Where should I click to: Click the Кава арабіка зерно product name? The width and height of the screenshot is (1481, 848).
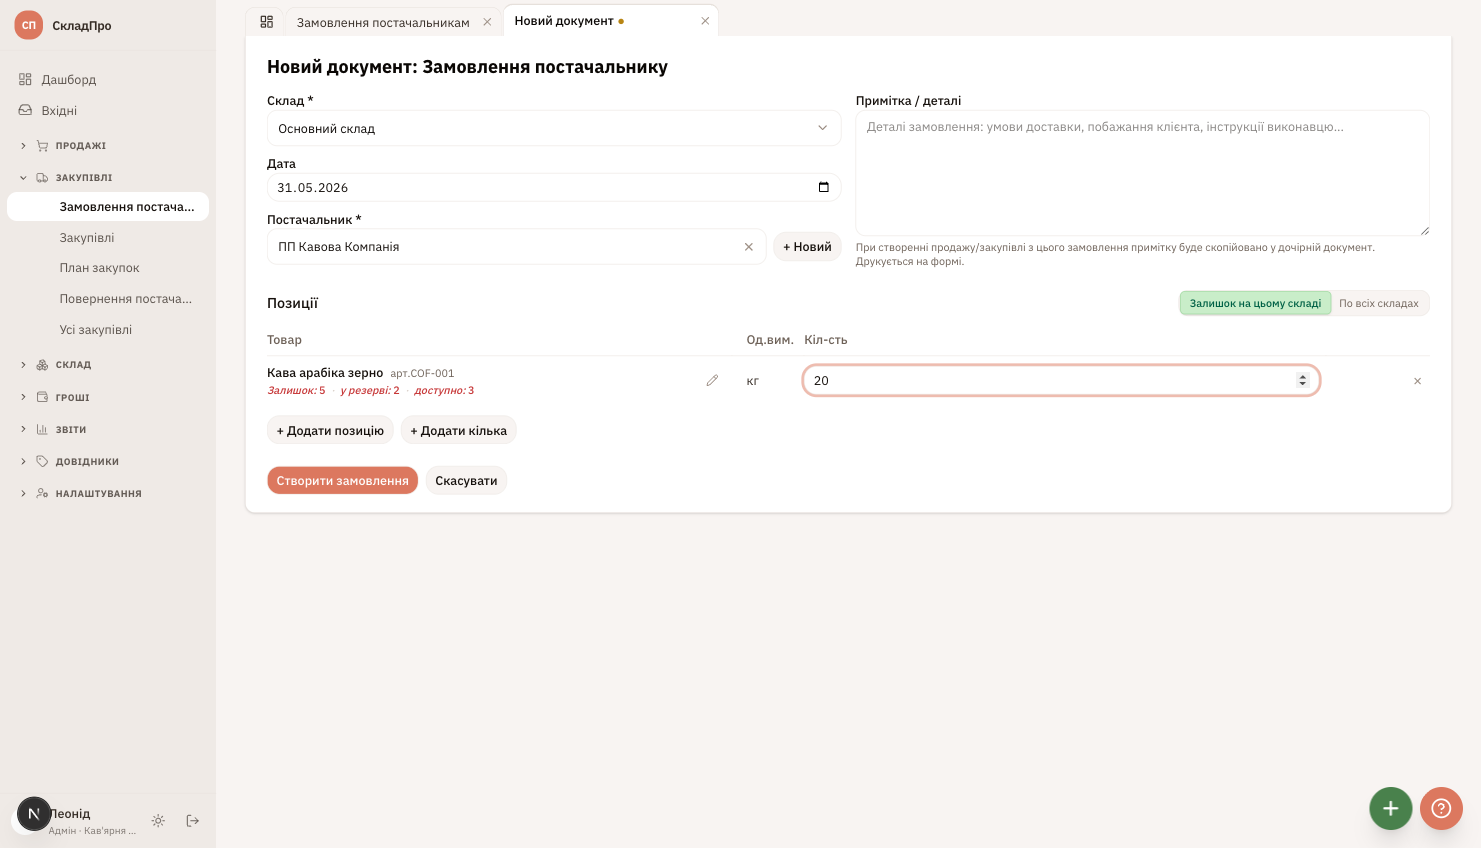[325, 373]
